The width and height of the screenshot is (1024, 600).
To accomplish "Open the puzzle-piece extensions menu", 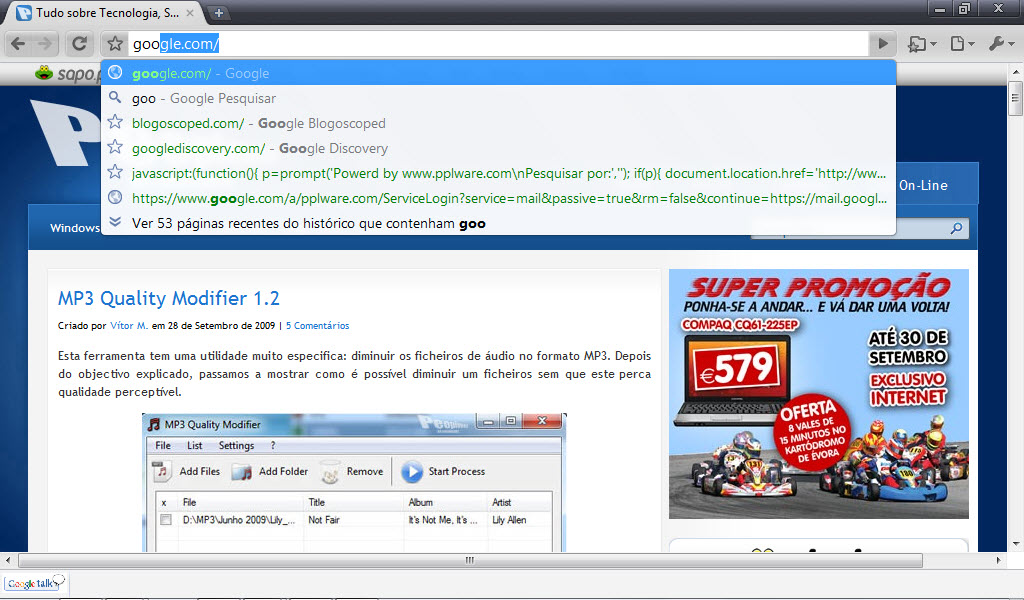I will 922,44.
